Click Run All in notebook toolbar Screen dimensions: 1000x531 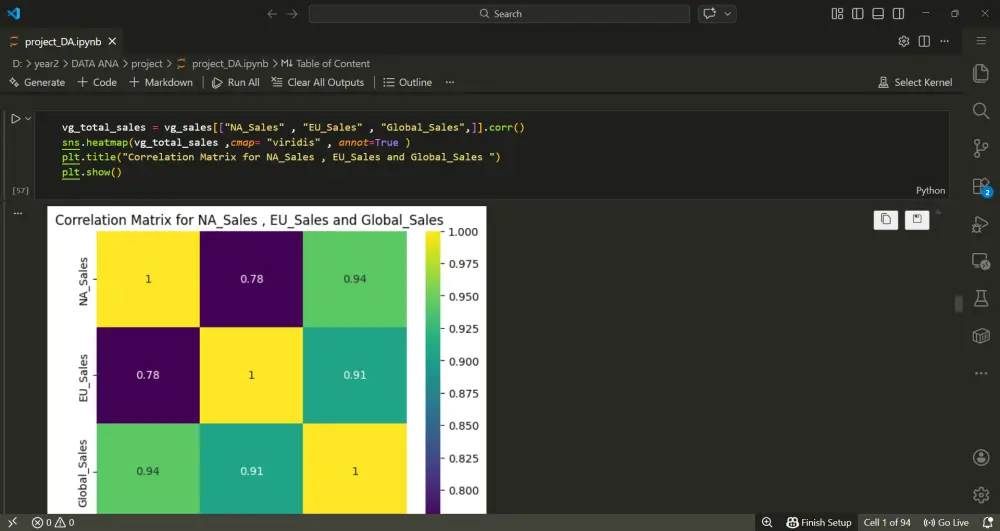coord(235,83)
